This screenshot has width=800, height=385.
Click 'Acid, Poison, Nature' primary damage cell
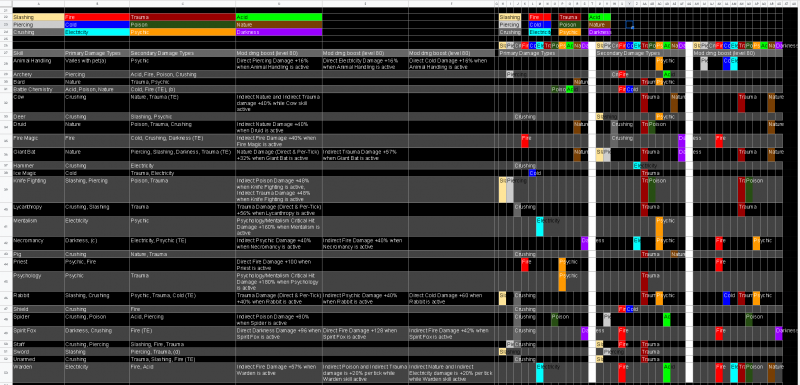(x=97, y=89)
